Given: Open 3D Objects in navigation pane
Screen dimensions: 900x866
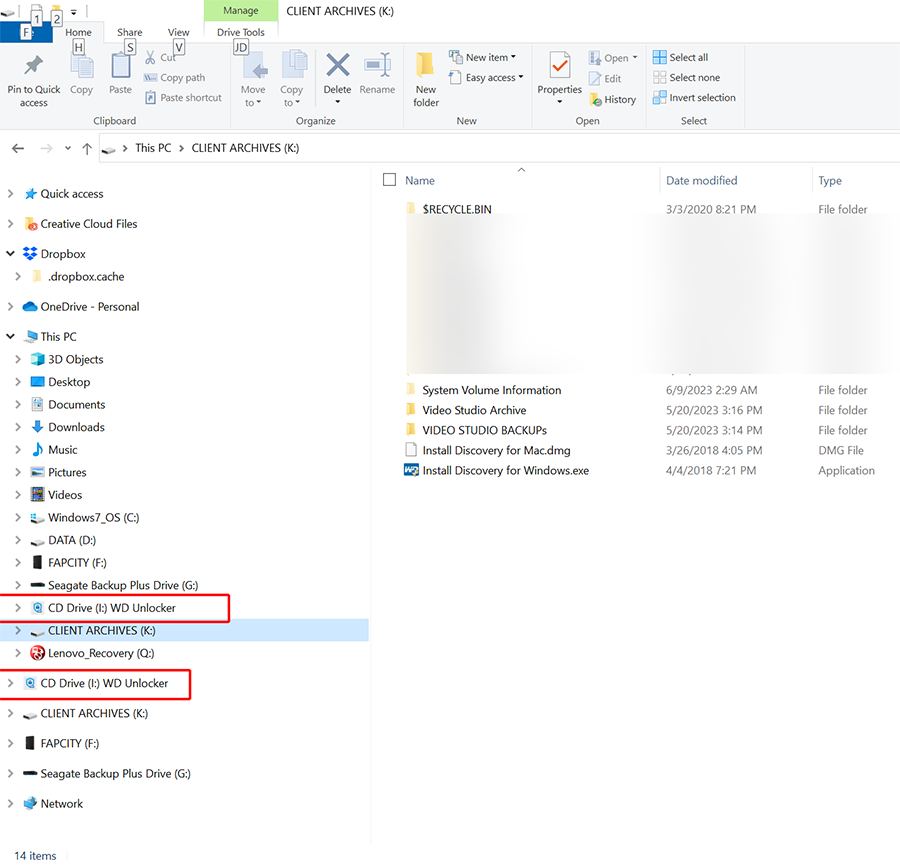Looking at the screenshot, I should pyautogui.click(x=76, y=359).
